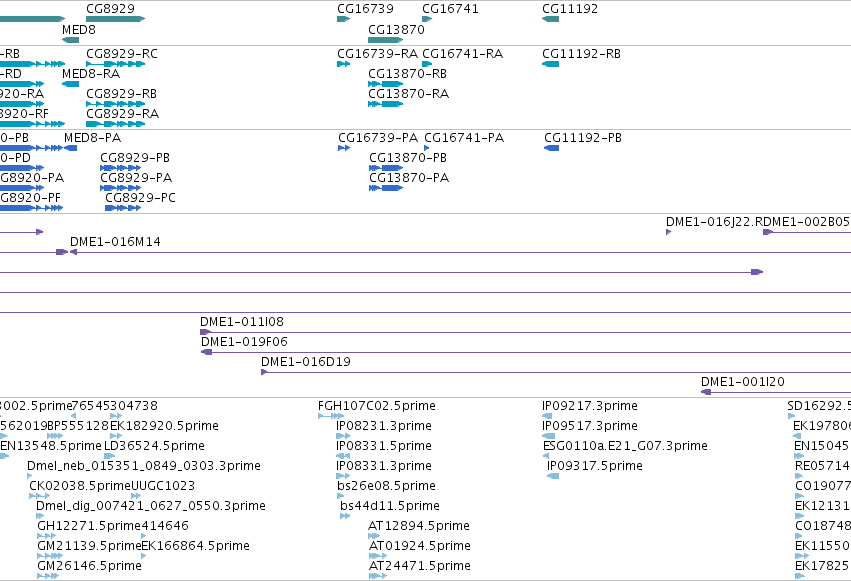Open transcript CG8929-RA

coord(116,124)
